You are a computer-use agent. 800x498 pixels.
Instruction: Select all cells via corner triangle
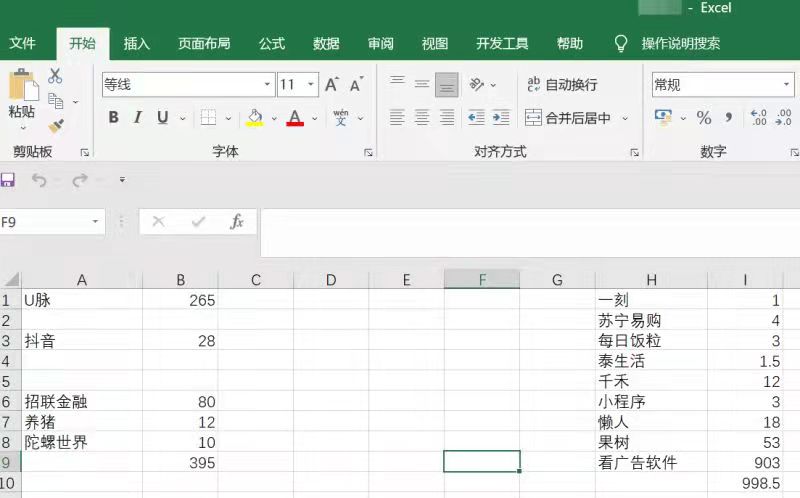pos(11,279)
